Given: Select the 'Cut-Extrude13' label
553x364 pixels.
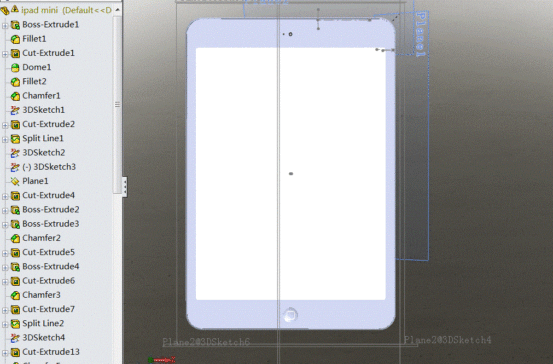Looking at the screenshot, I should click(x=51, y=352).
